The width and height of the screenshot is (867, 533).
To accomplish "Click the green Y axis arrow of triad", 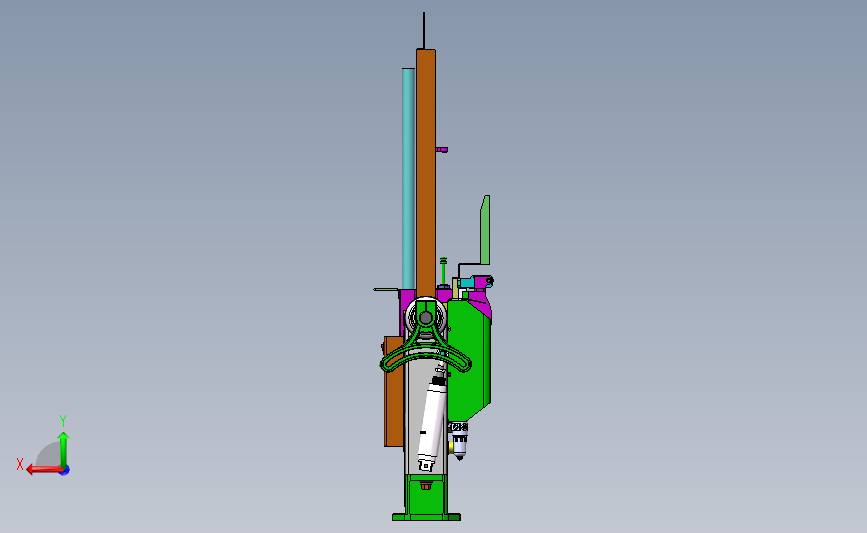I will tap(64, 449).
